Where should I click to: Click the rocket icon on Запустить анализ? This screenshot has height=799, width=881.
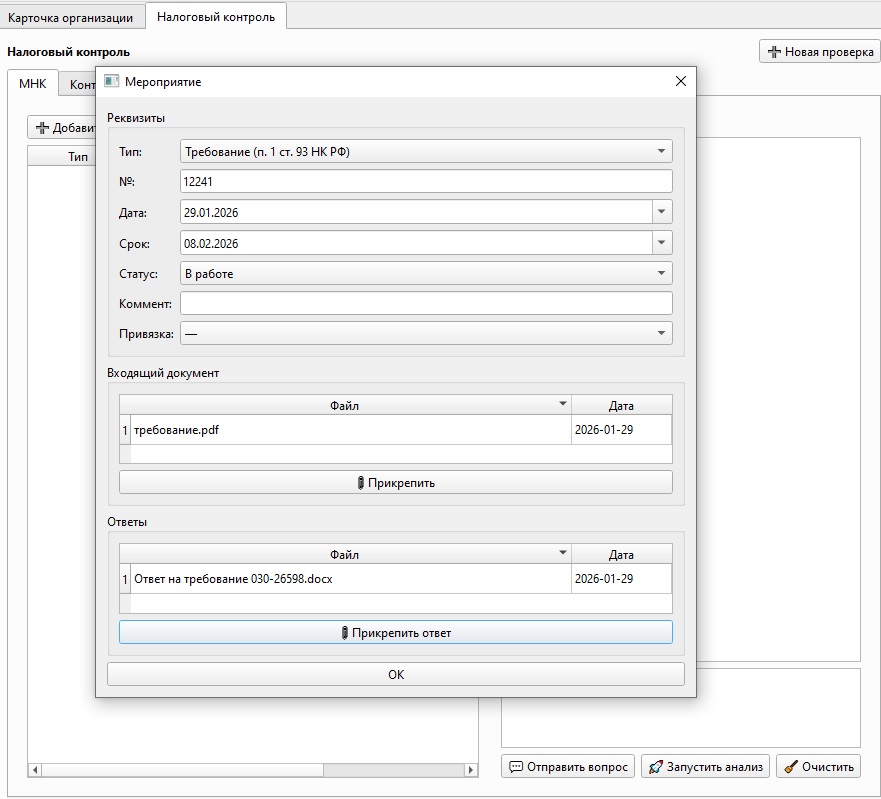coord(655,767)
